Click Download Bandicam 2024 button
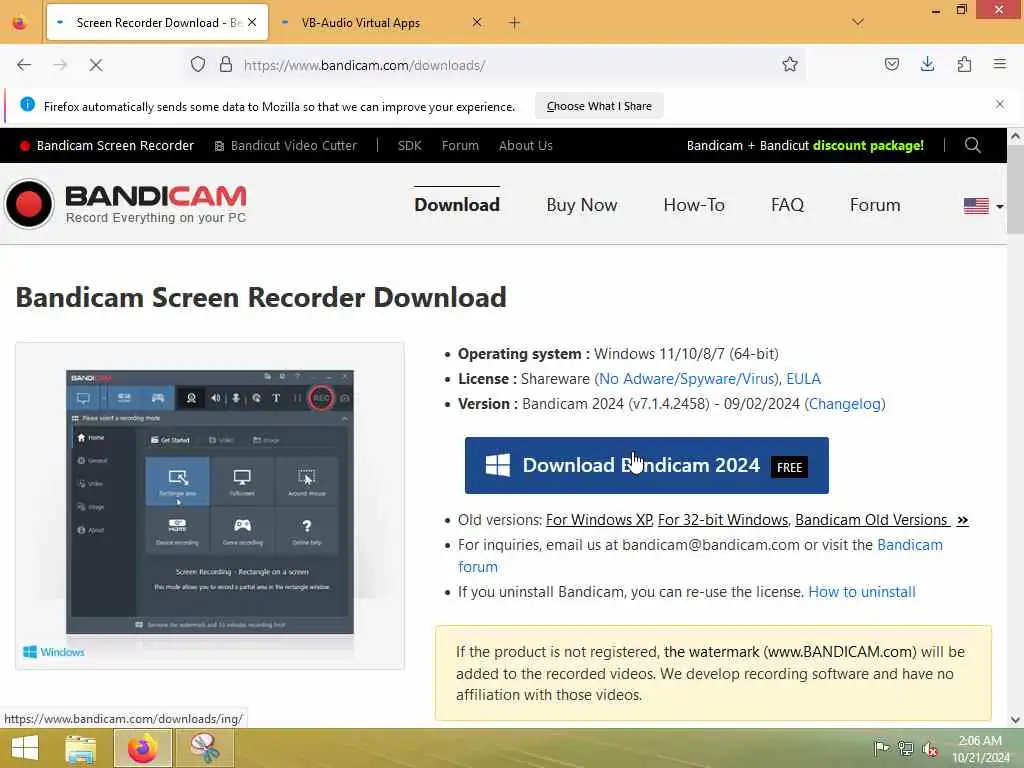 coord(647,466)
